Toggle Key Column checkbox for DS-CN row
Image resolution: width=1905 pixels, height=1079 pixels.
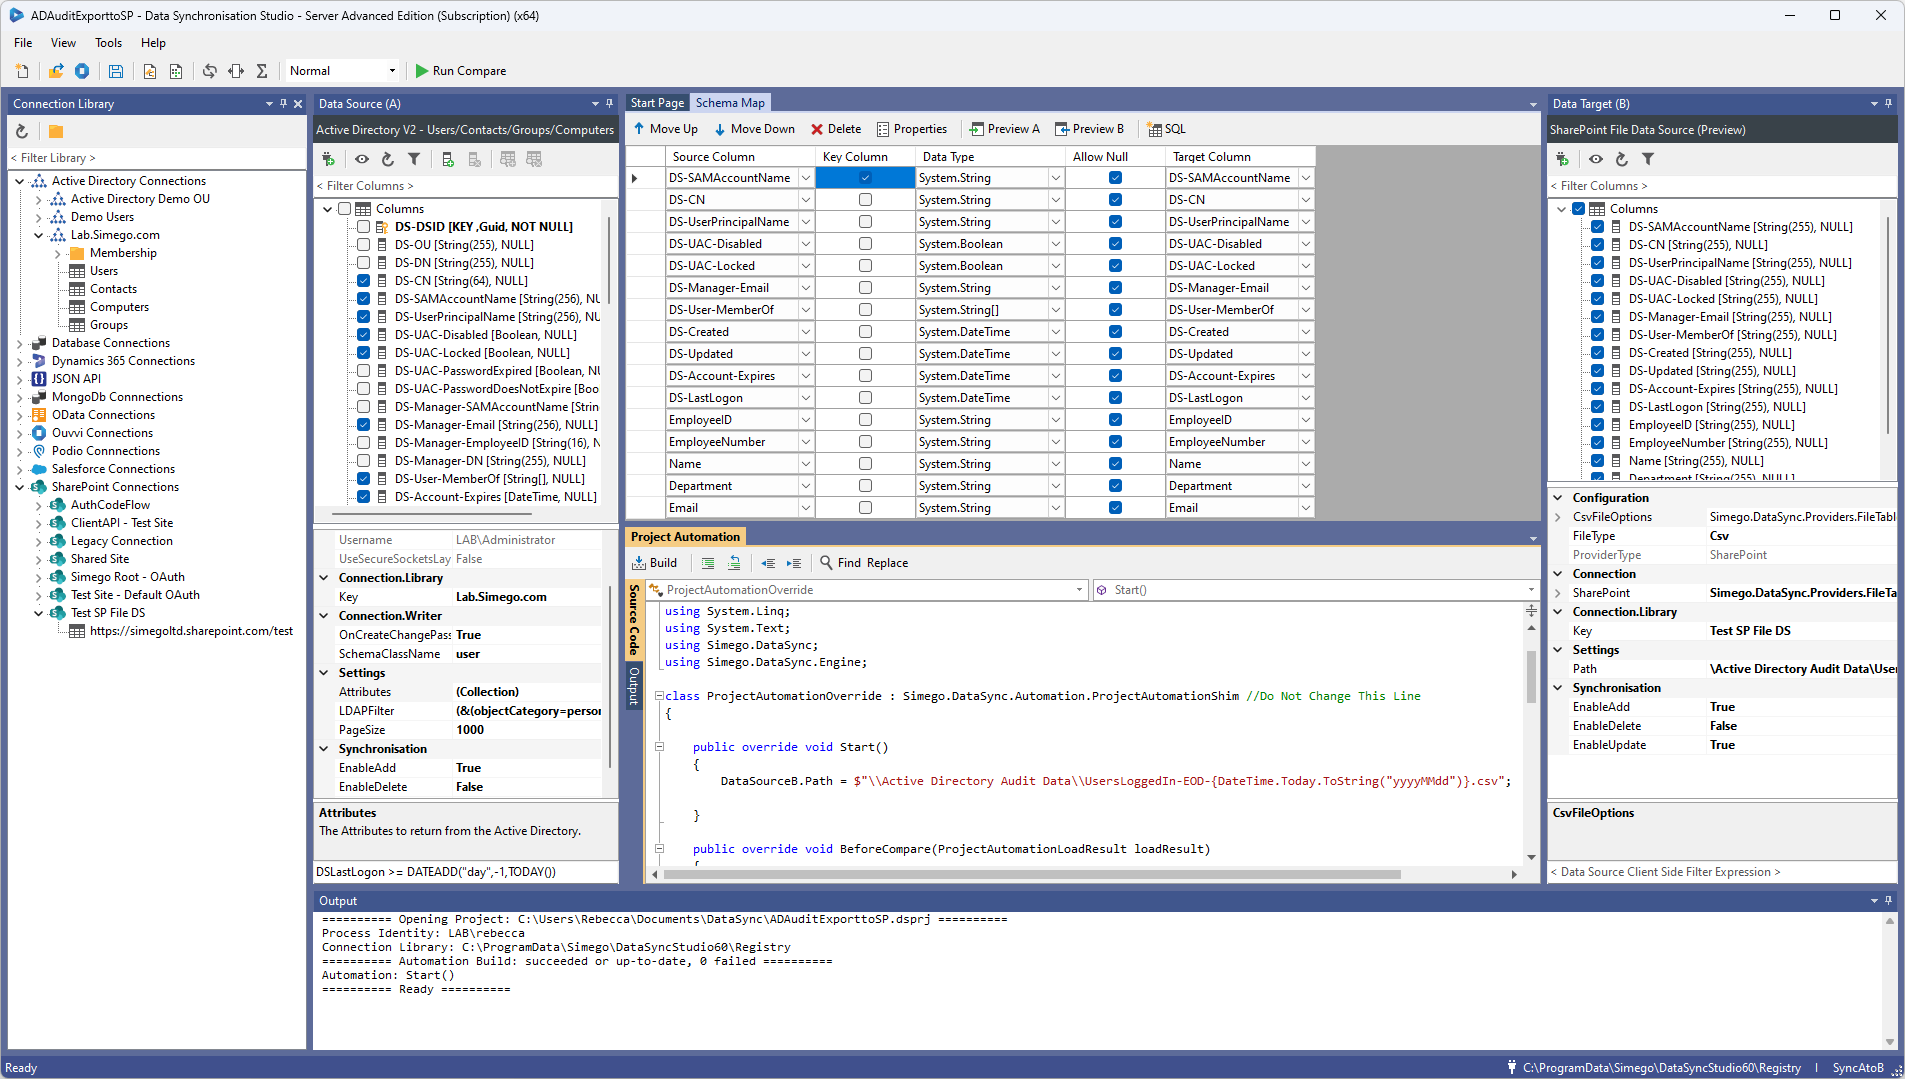[865, 200]
